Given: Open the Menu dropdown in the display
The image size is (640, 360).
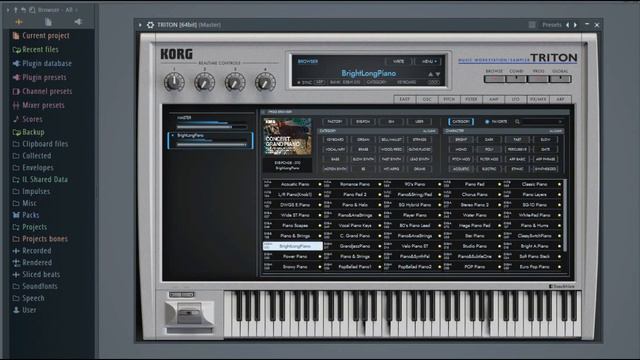Looking at the screenshot, I should point(428,62).
